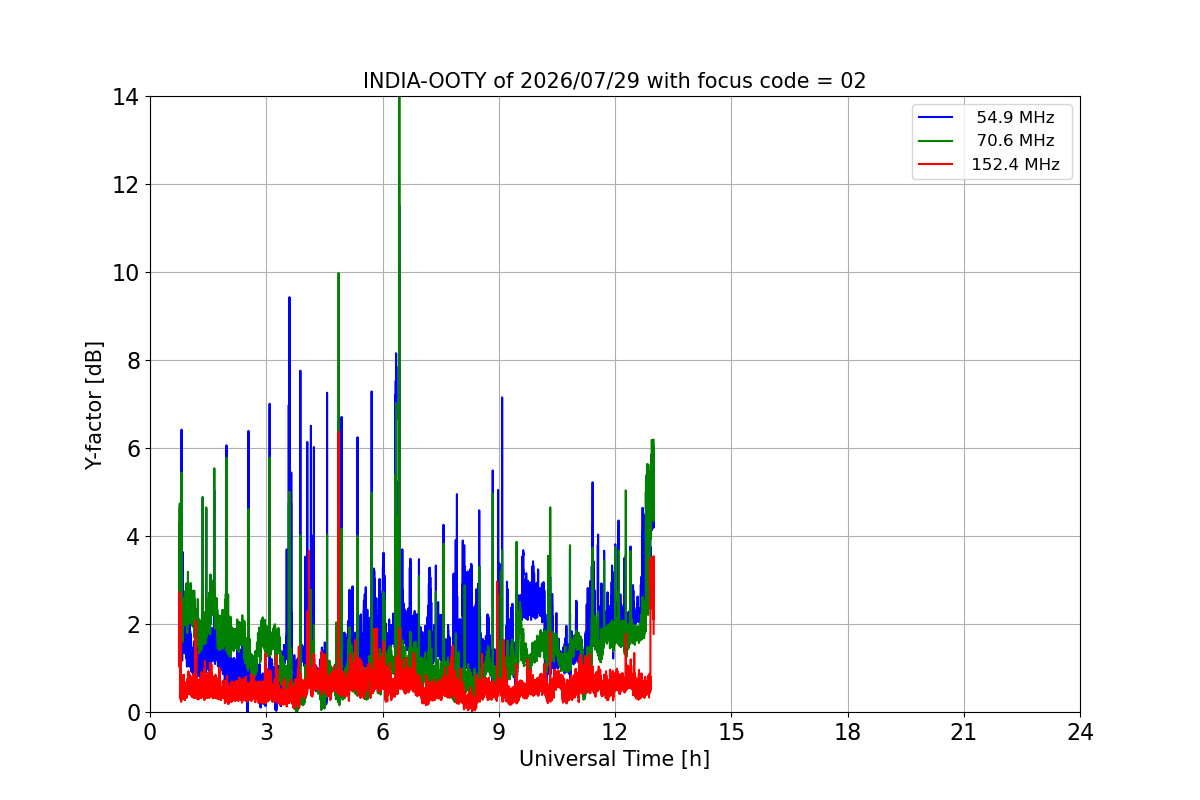Click the INDIA-OOTY plot title
Screen dimensions: 1200x800
click(x=614, y=81)
